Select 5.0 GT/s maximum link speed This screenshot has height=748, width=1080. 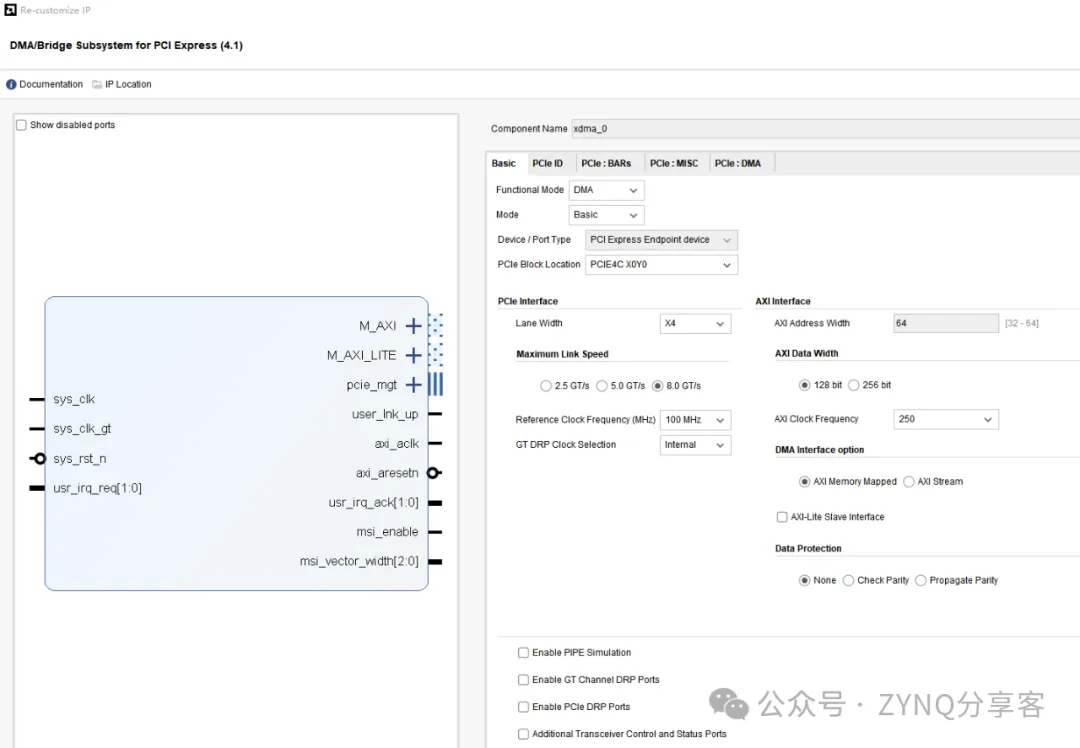[602, 386]
